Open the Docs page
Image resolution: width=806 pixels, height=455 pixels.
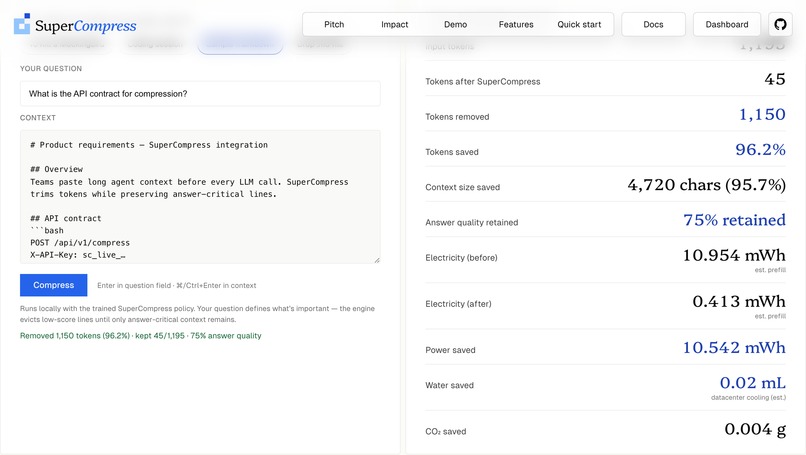[x=653, y=24]
